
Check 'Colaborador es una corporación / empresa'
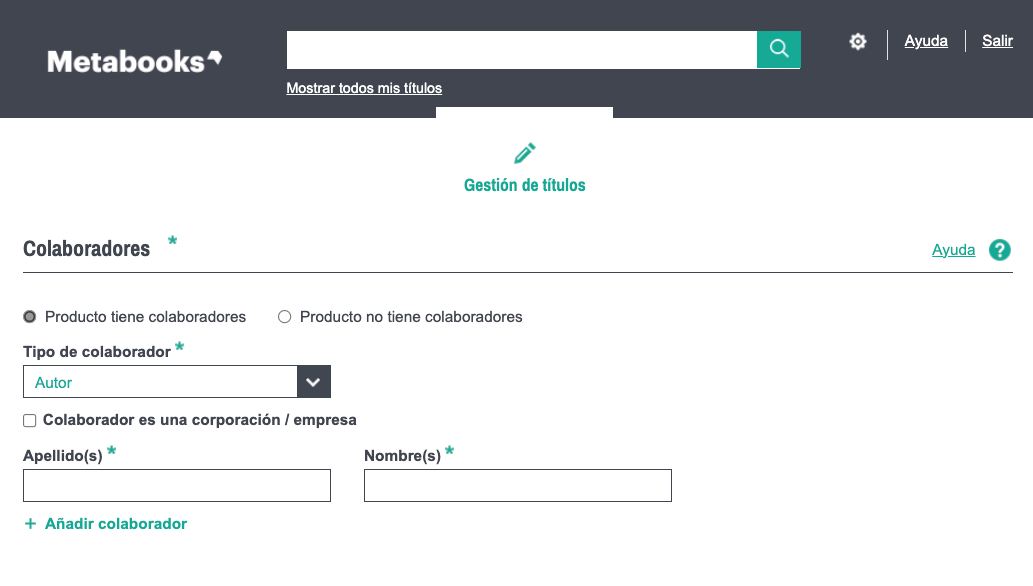30,421
